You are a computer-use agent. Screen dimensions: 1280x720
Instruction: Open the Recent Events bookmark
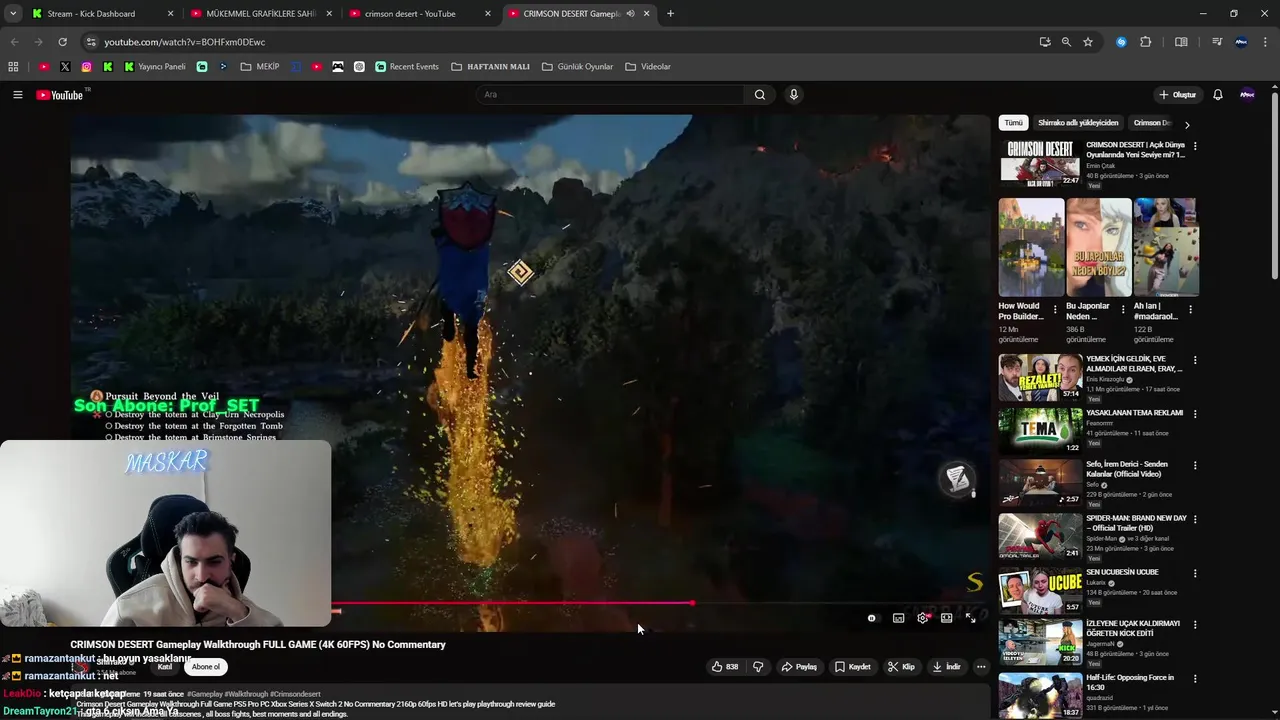pyautogui.click(x=407, y=67)
